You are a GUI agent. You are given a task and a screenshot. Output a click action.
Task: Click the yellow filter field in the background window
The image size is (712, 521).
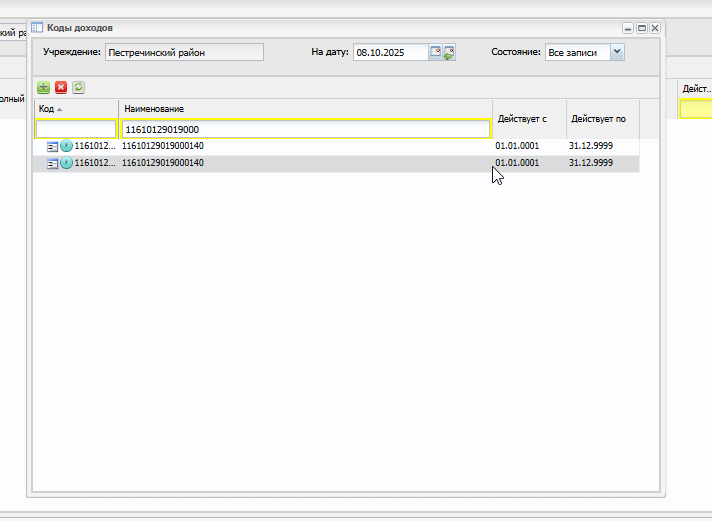696,109
